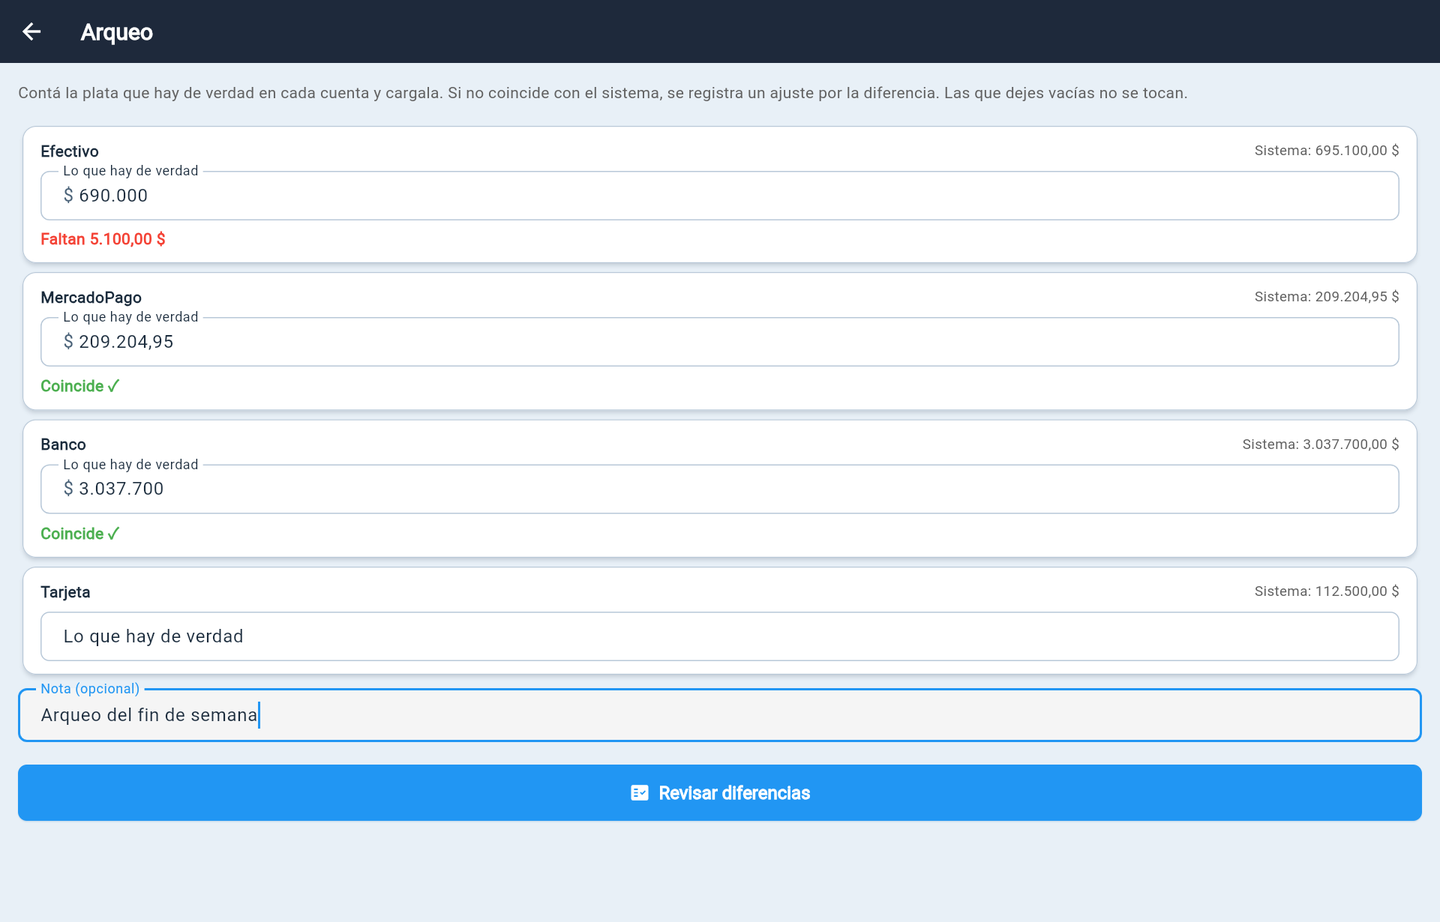Screen dimensions: 1440x922
Task: Click the Sistema: 112.500,00 $ balance text
Action: pos(1327,591)
